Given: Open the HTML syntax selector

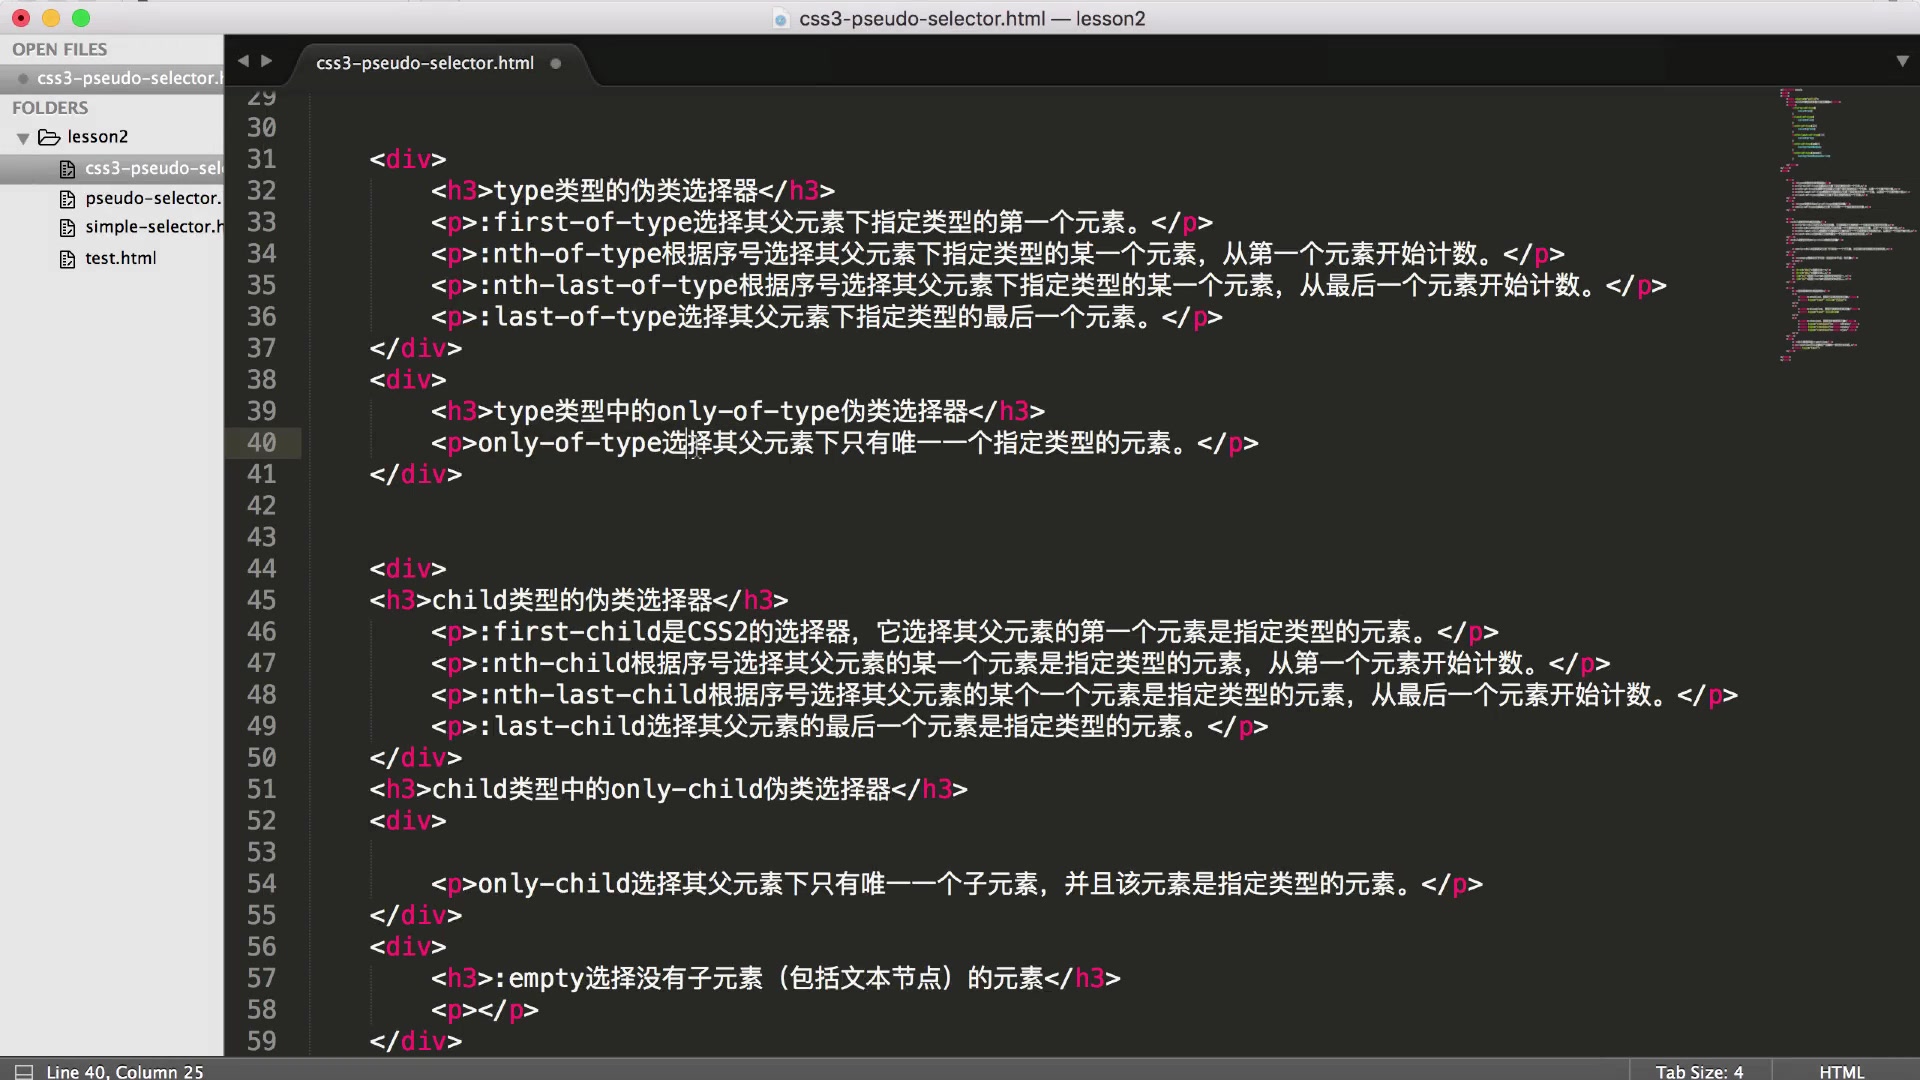Looking at the screenshot, I should click(1841, 1071).
